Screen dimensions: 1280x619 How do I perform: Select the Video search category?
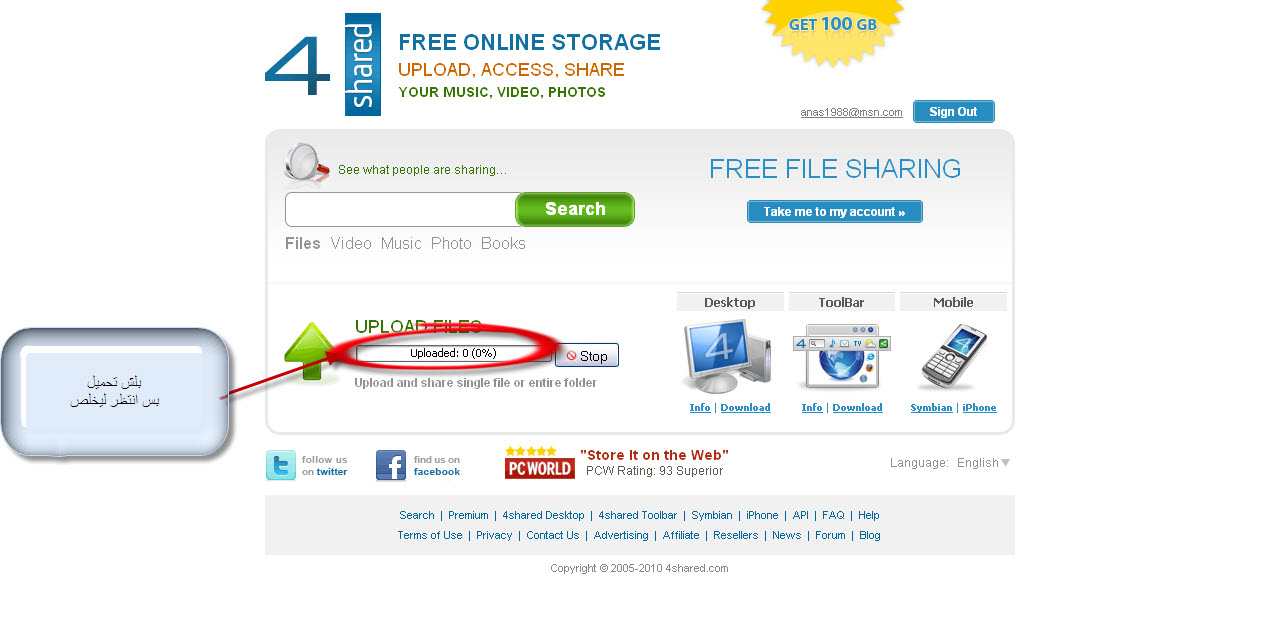[x=351, y=244]
